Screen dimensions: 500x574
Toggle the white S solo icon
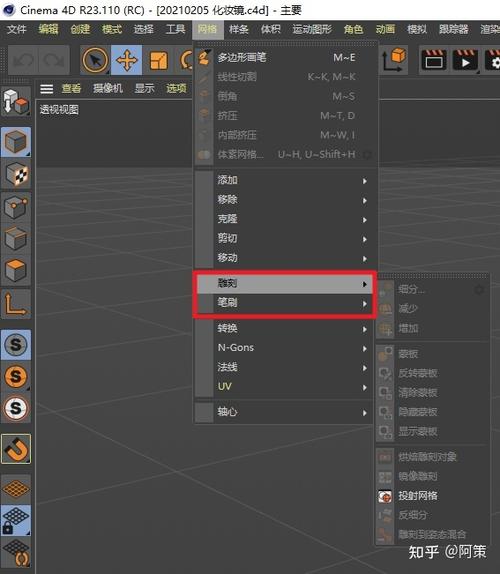16,407
